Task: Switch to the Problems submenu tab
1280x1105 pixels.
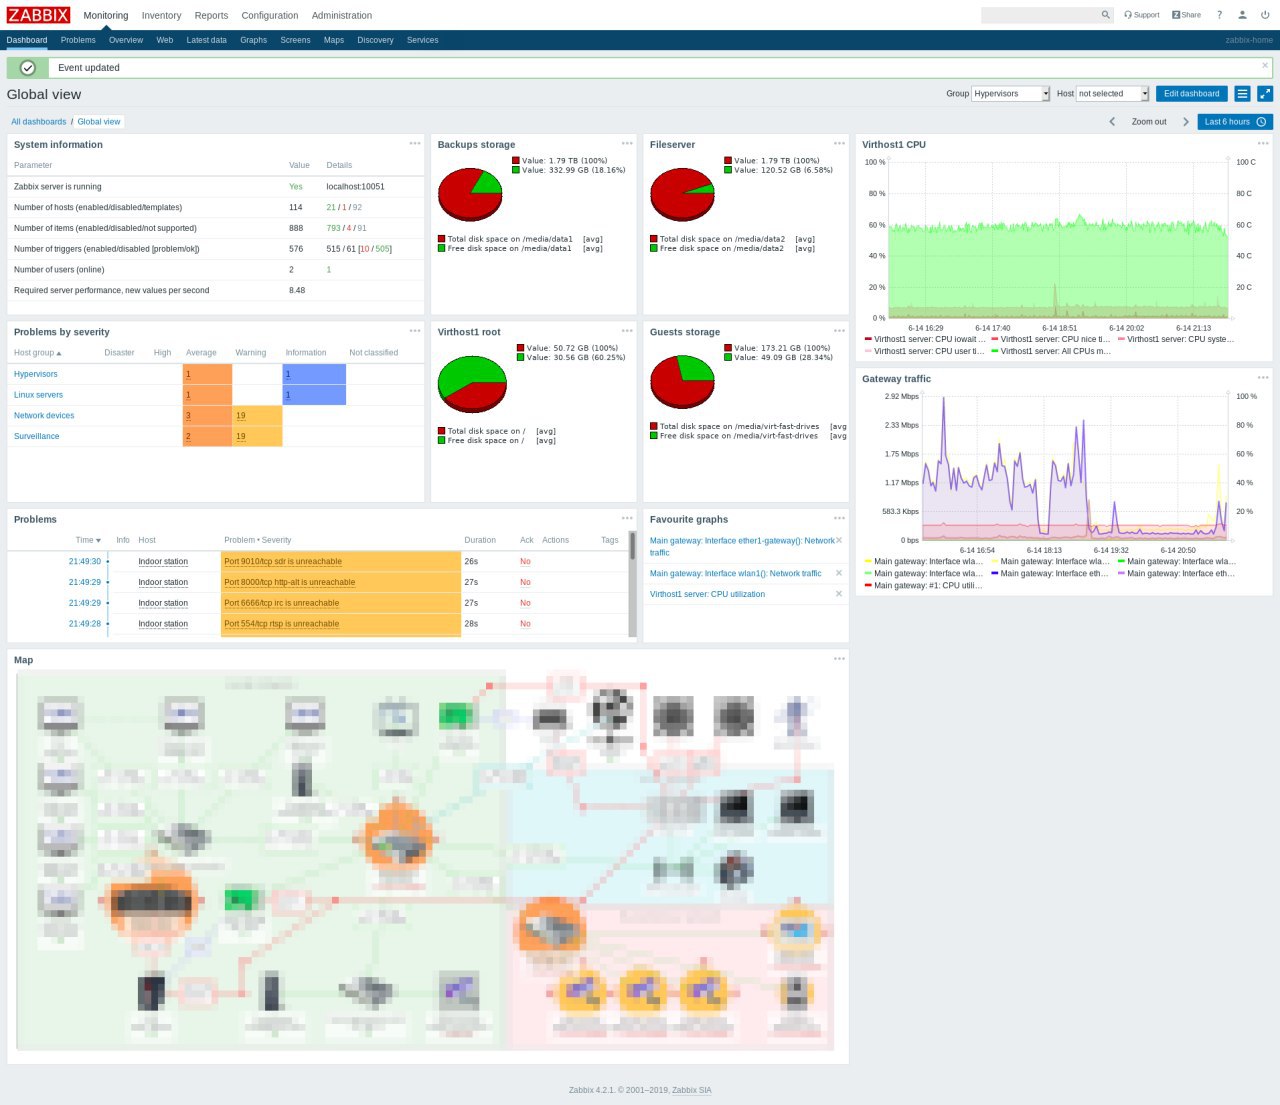Action: [x=78, y=40]
